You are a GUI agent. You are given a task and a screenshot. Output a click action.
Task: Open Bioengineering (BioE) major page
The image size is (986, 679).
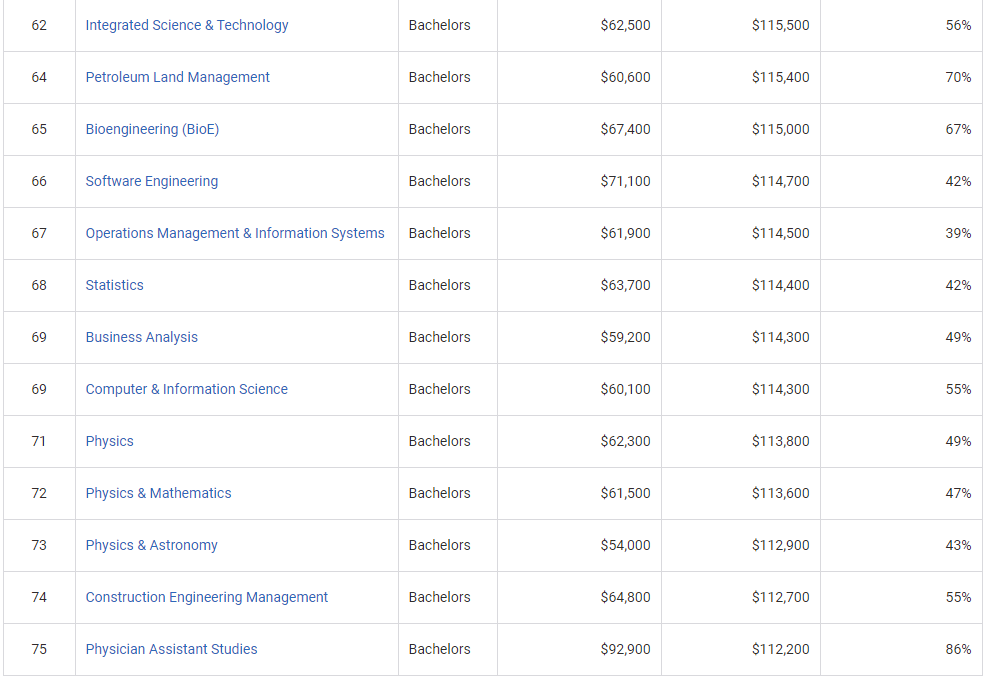(x=152, y=129)
